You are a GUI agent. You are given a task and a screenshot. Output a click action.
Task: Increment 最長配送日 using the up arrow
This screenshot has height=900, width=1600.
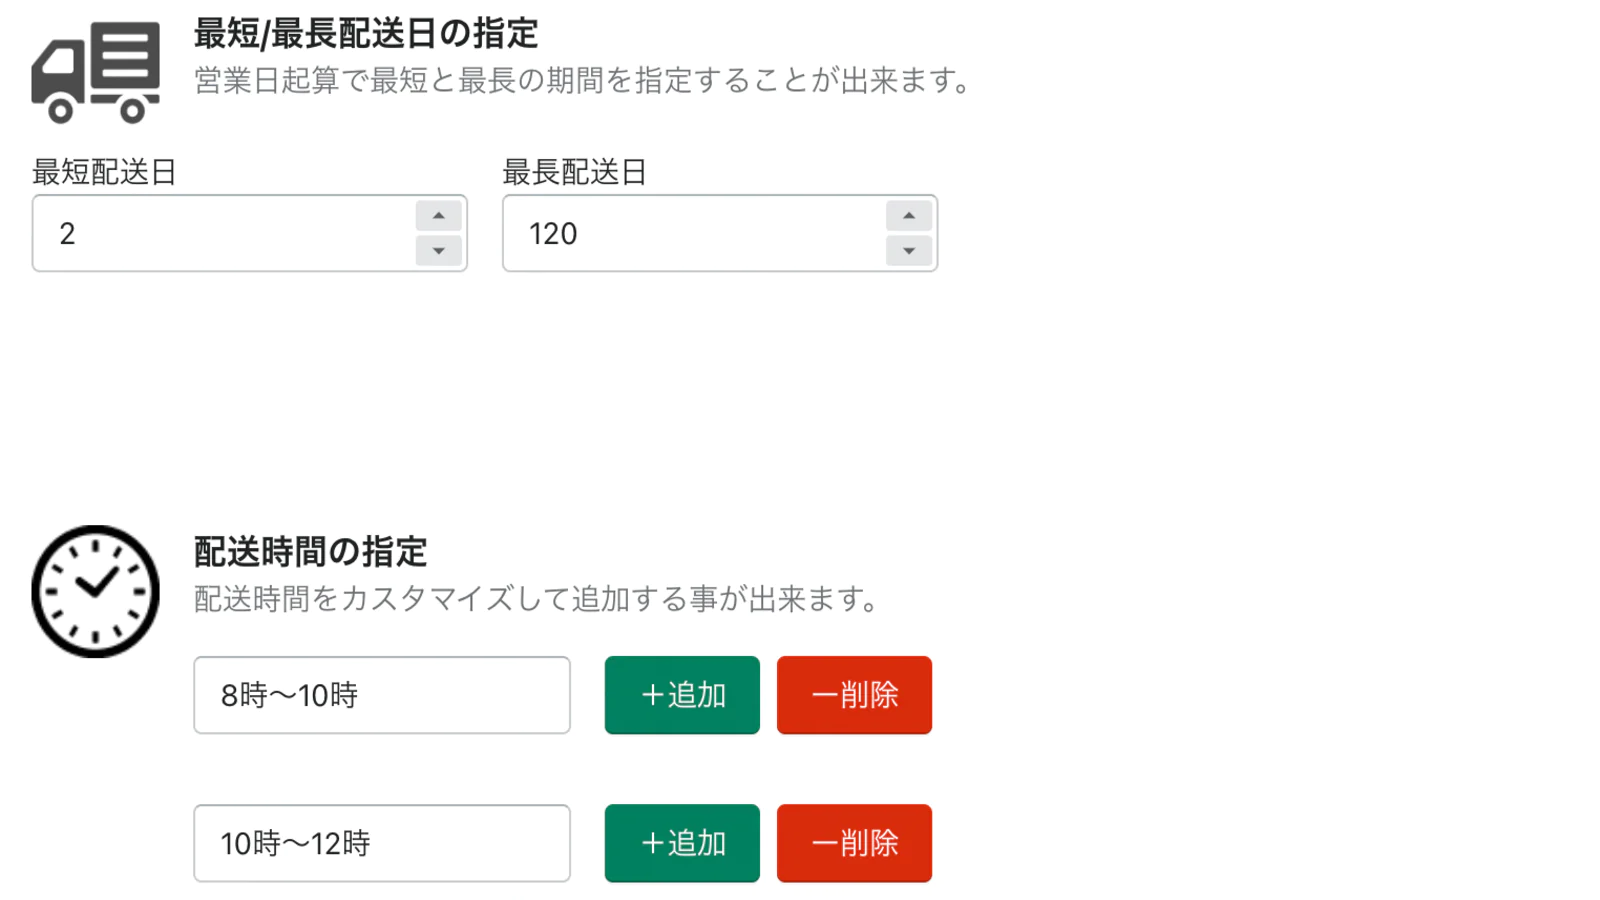pyautogui.click(x=908, y=216)
